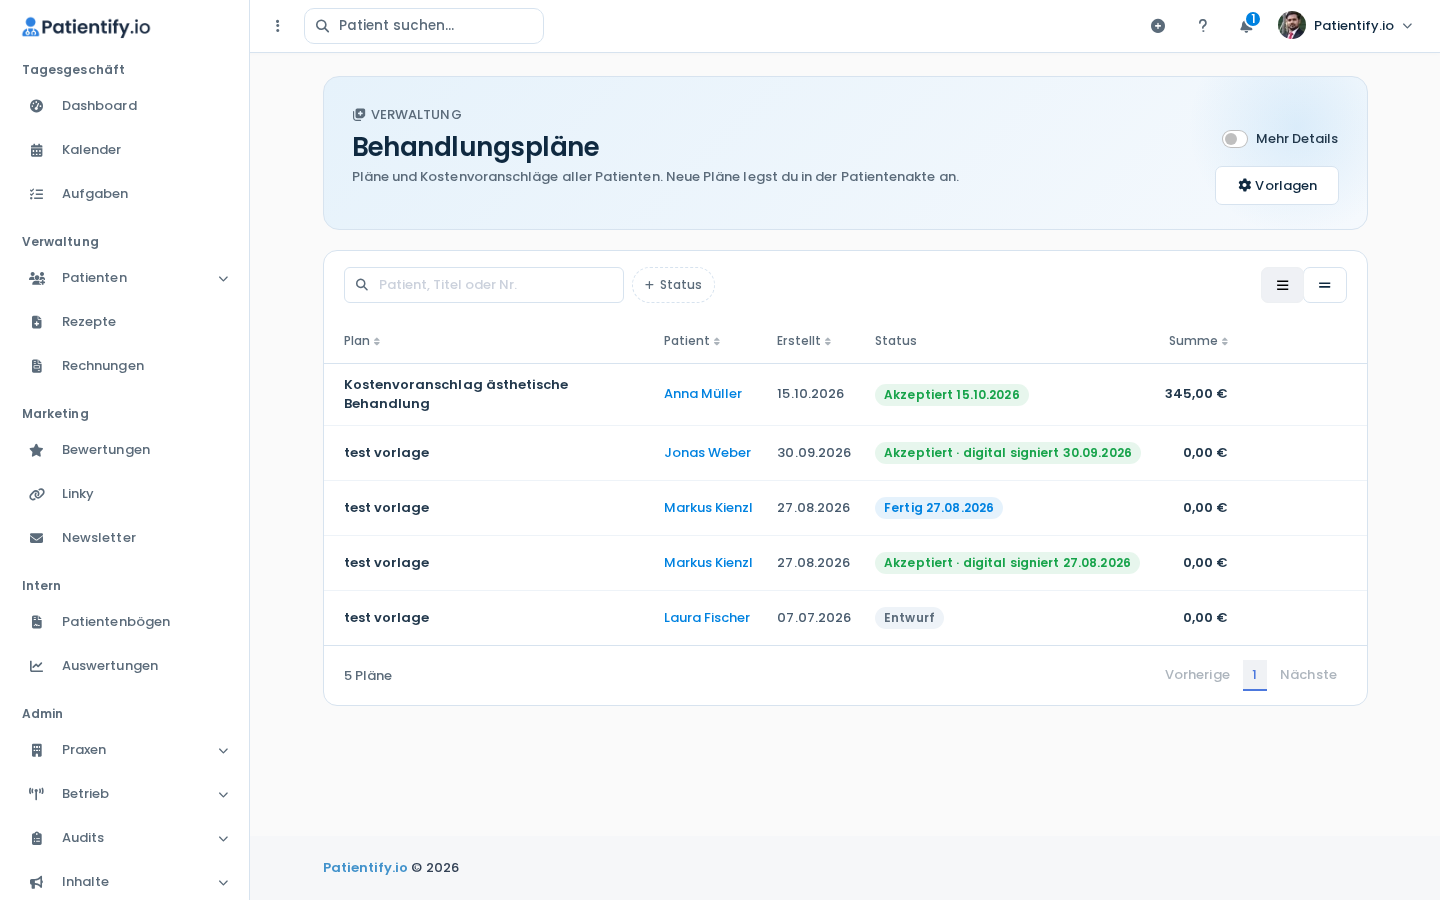The height and width of the screenshot is (900, 1440).
Task: Expand the Patienten submenu
Action: point(224,279)
